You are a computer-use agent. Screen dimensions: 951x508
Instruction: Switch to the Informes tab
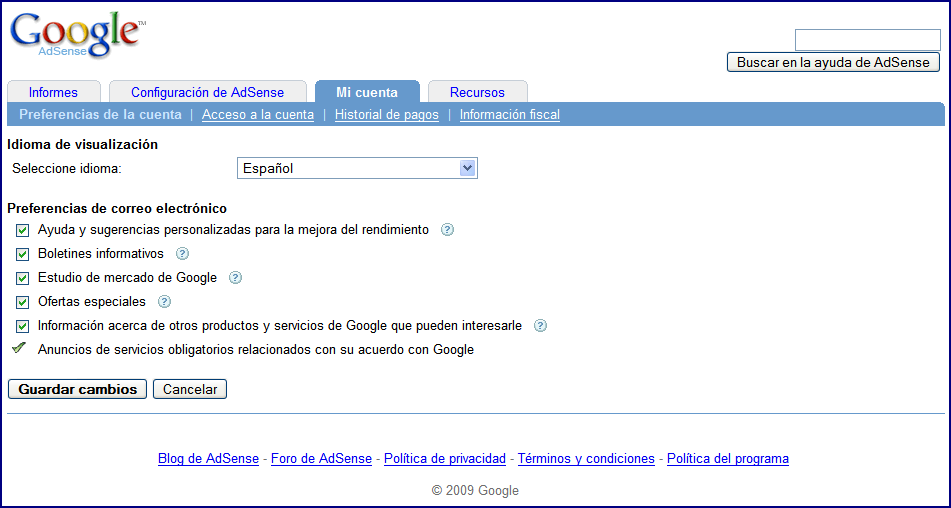pyautogui.click(x=53, y=92)
